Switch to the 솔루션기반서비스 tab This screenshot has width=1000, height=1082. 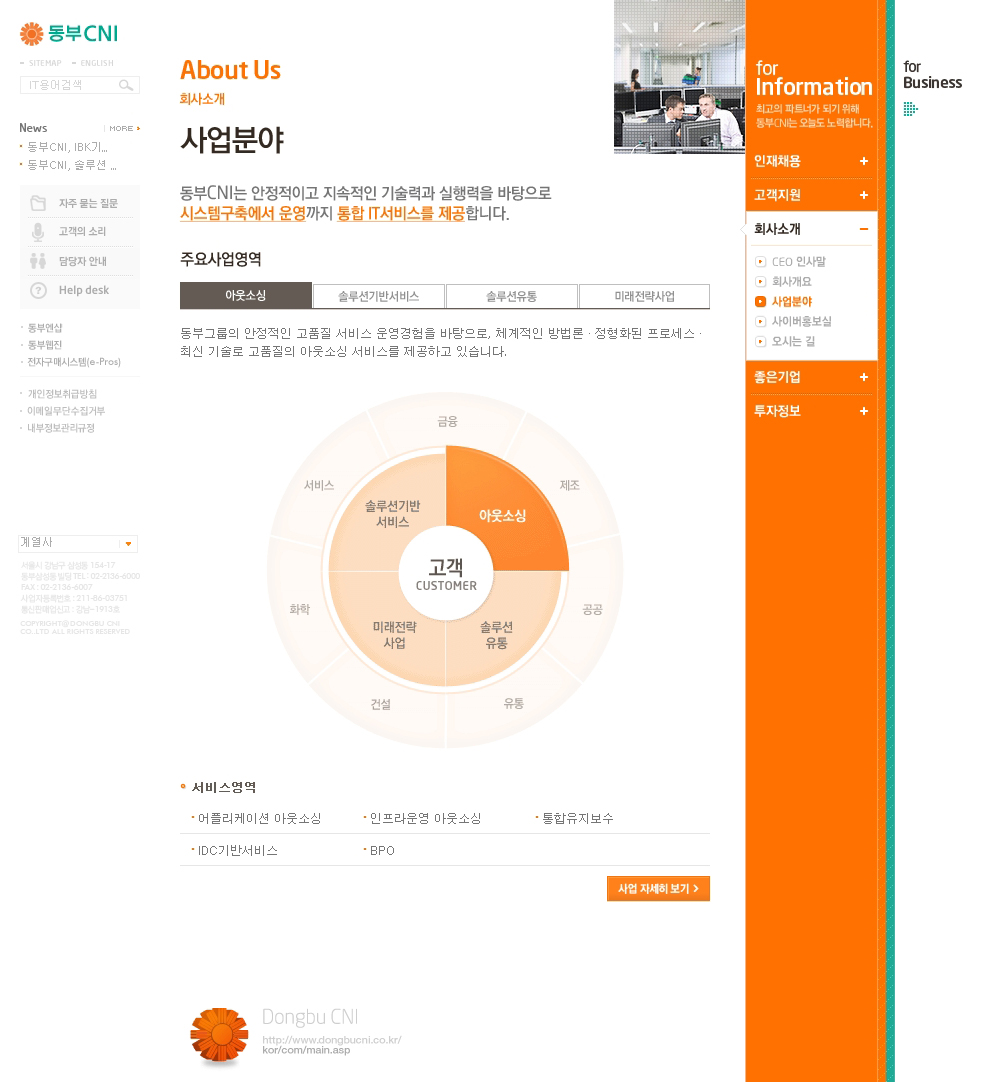coord(378,296)
